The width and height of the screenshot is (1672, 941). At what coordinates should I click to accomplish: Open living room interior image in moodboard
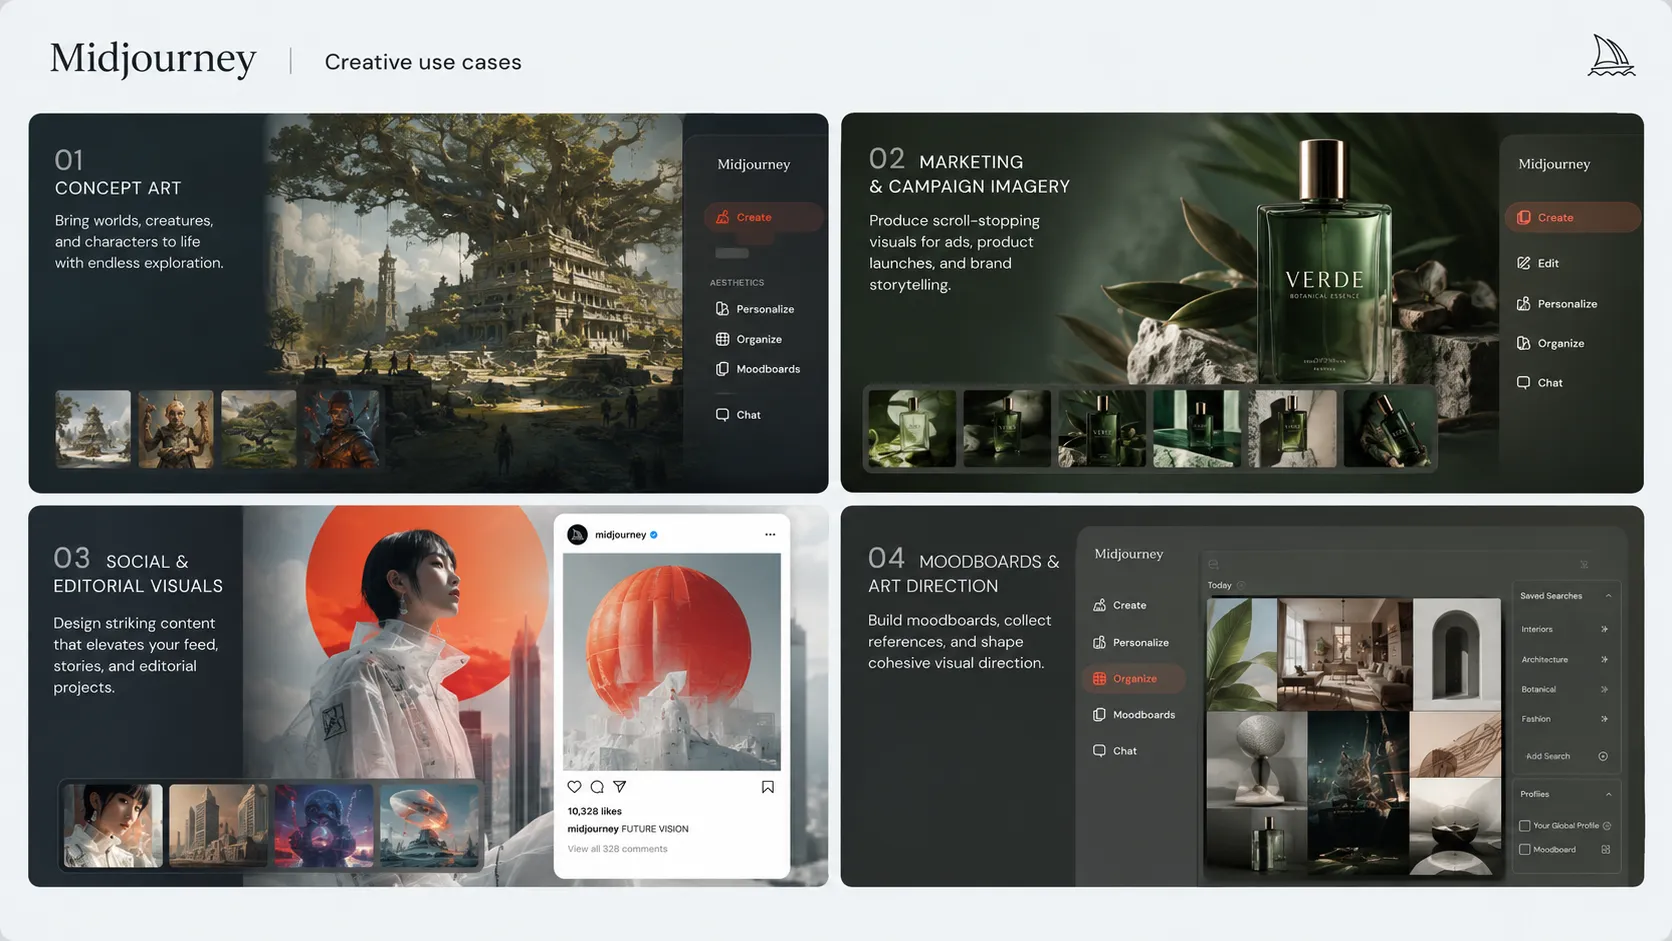(x=1345, y=654)
